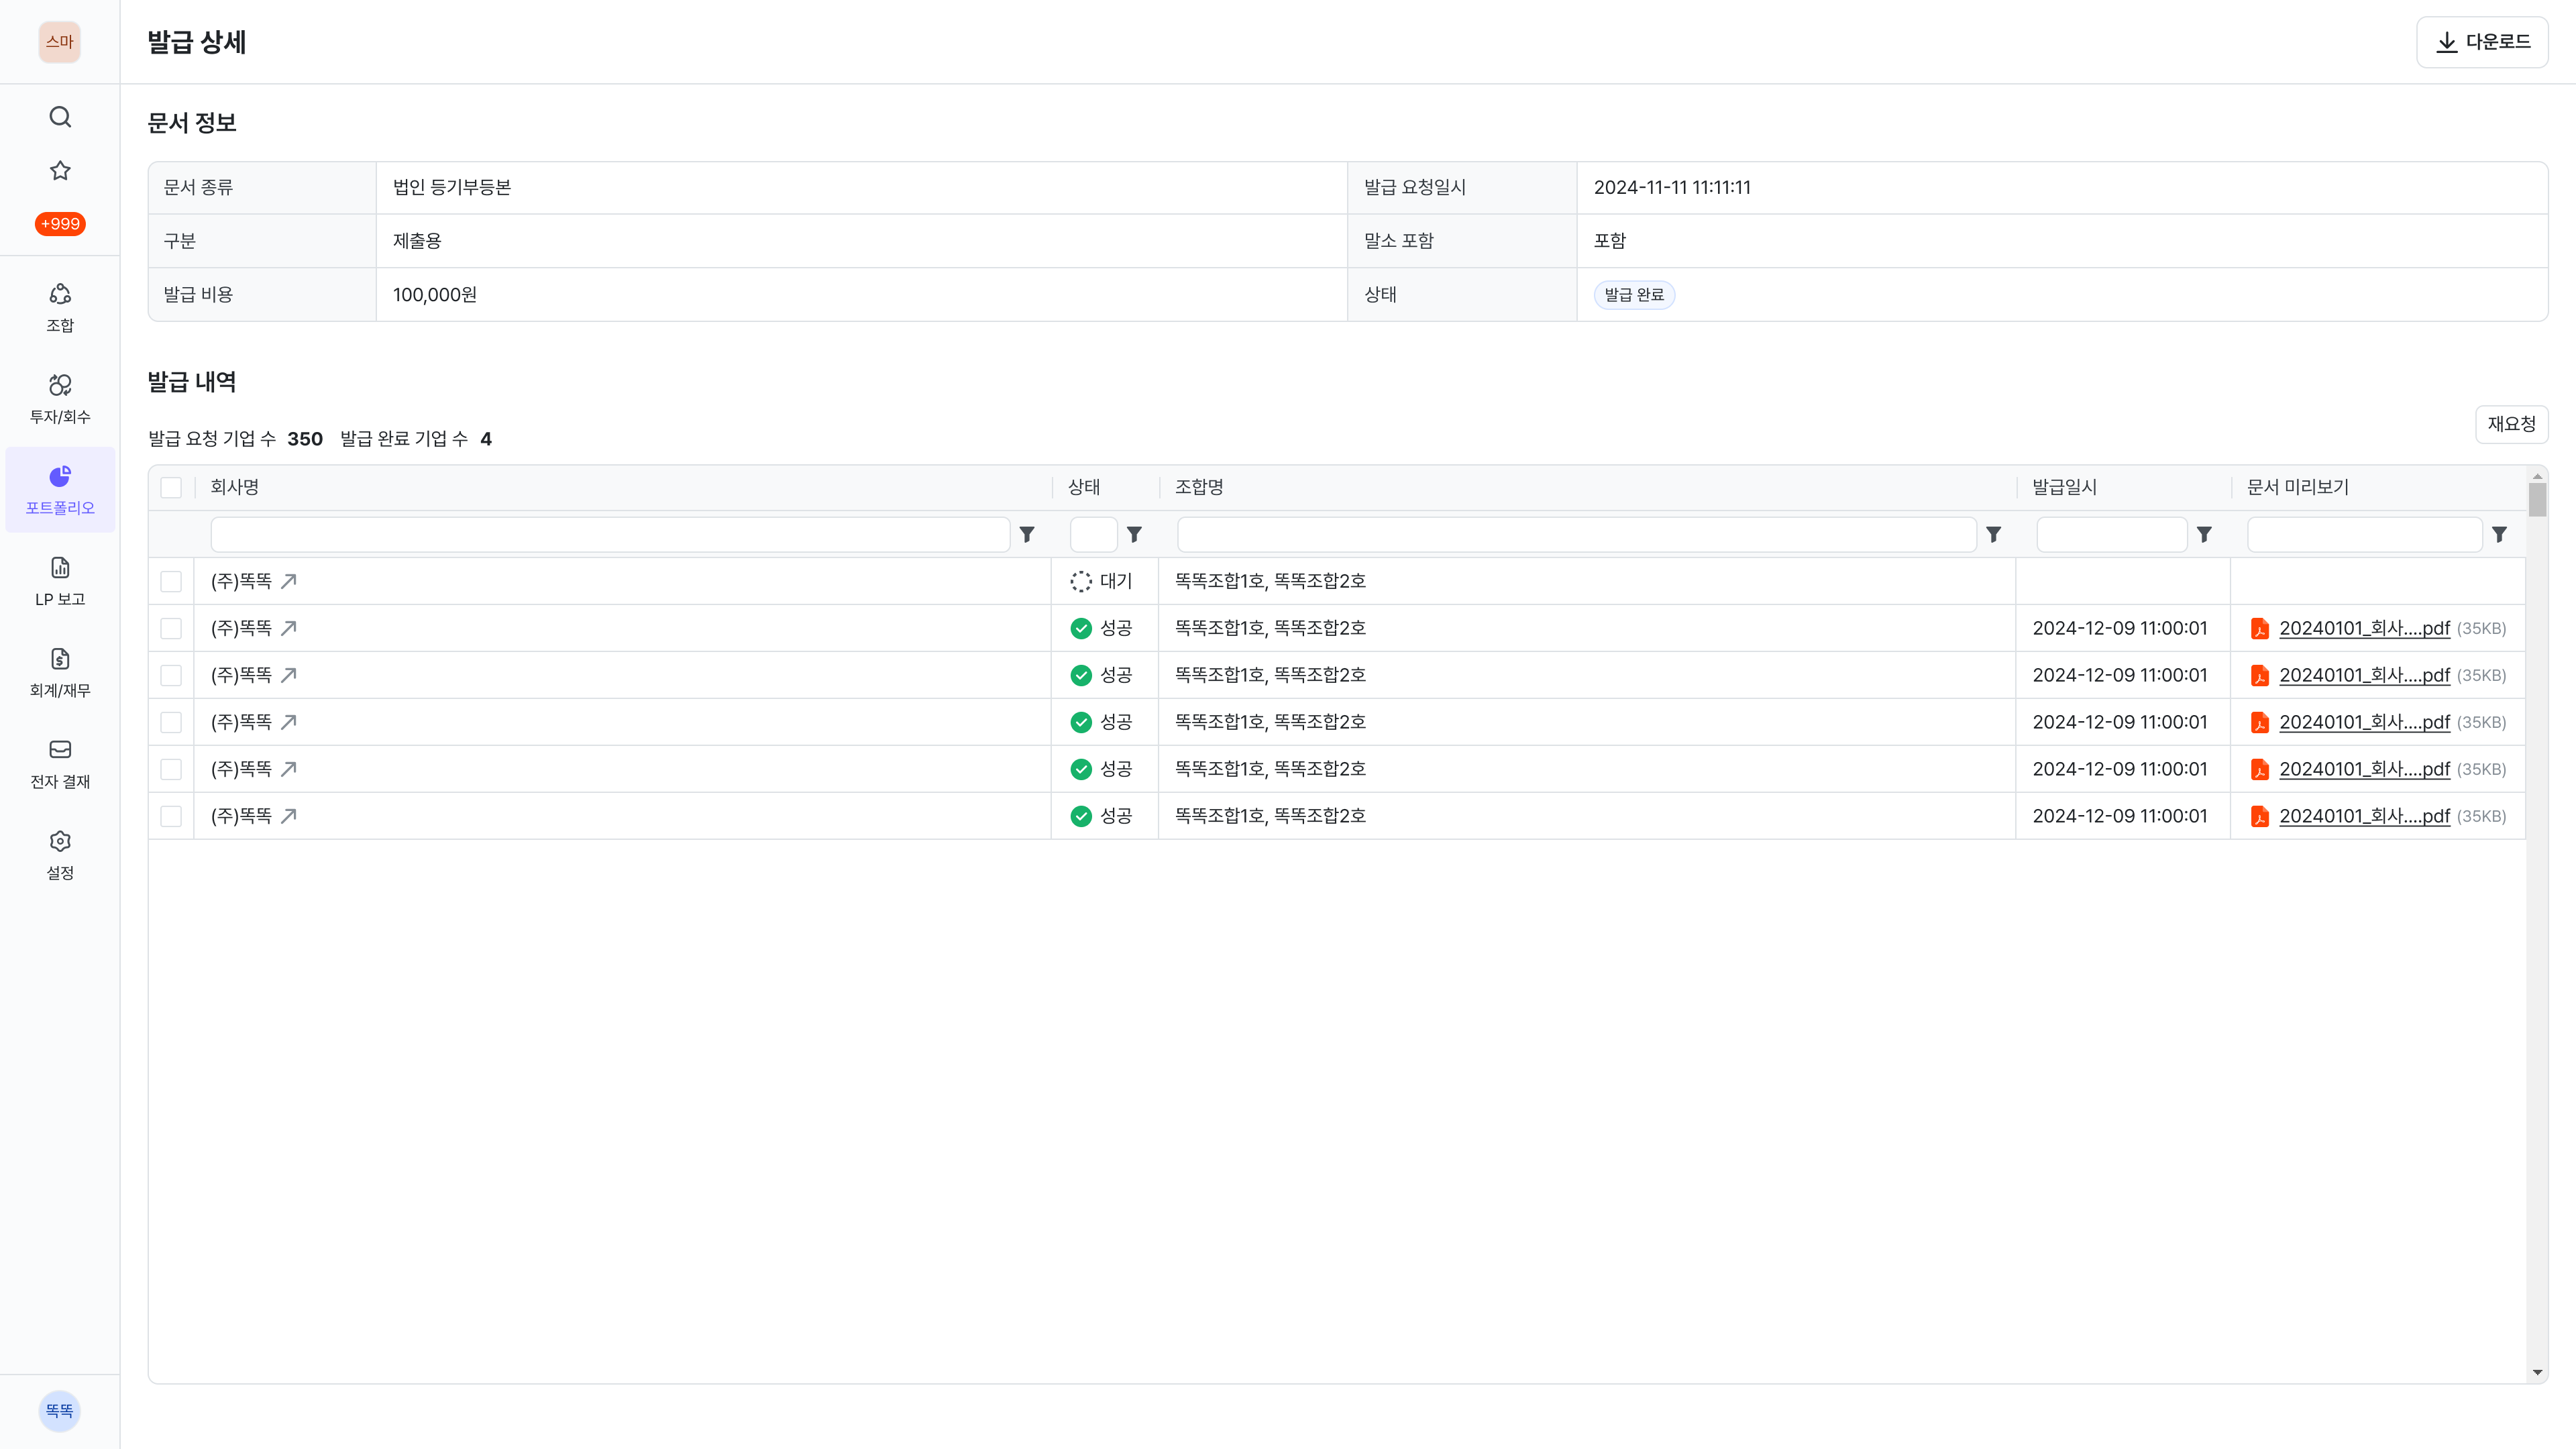
Task: Click the table's vertical scrollbar thumb
Action: (2537, 499)
